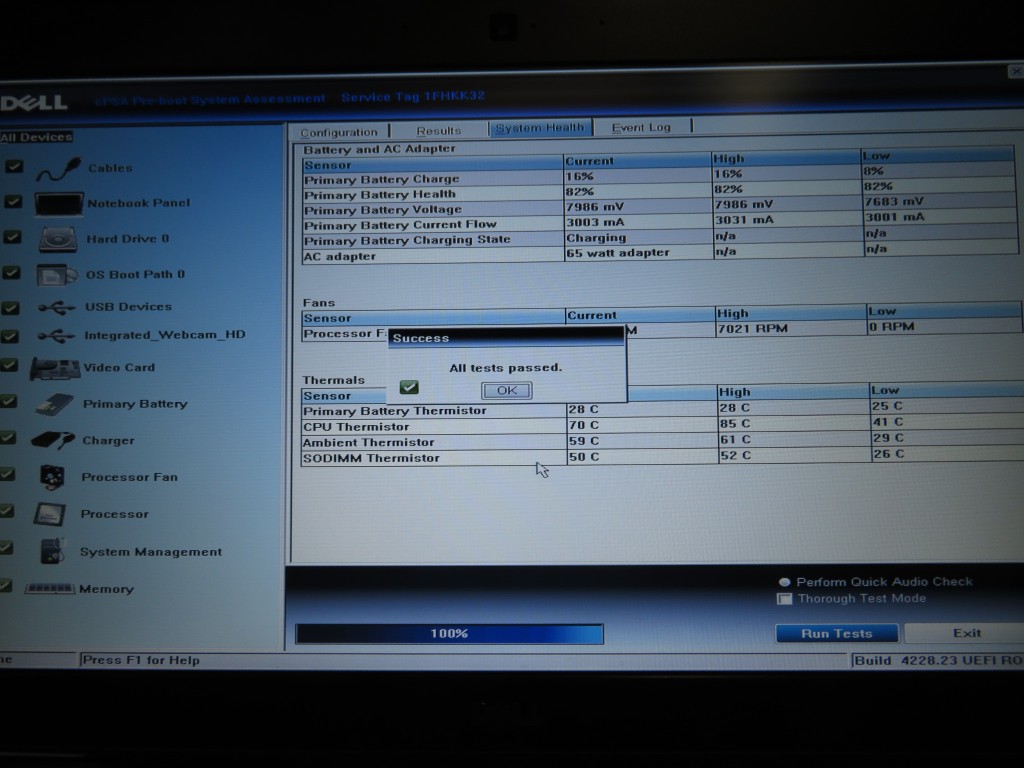Screen dimensions: 1024x768
Task: Click the Service Tag text in header
Action: coord(413,97)
